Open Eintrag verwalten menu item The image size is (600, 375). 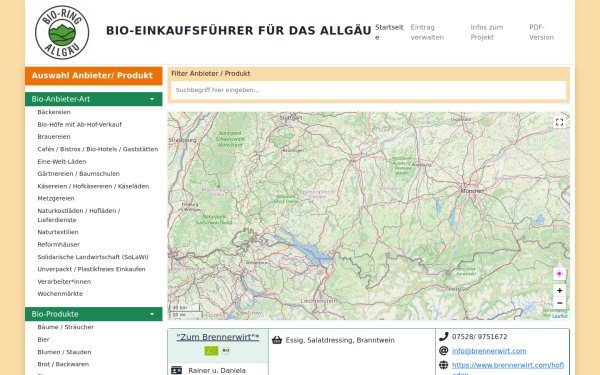click(x=427, y=32)
